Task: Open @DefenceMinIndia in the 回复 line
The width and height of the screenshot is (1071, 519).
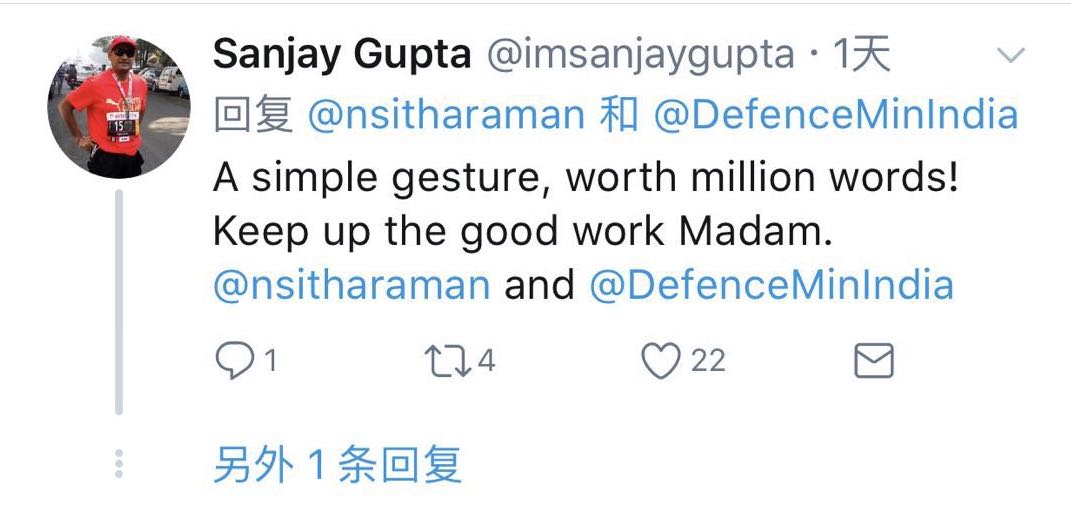Action: [x=835, y=116]
